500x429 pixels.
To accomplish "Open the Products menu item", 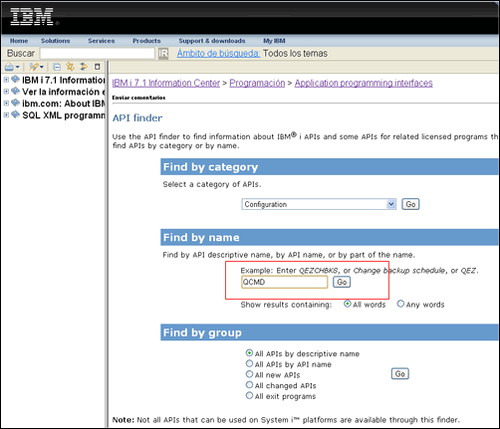I will point(147,41).
